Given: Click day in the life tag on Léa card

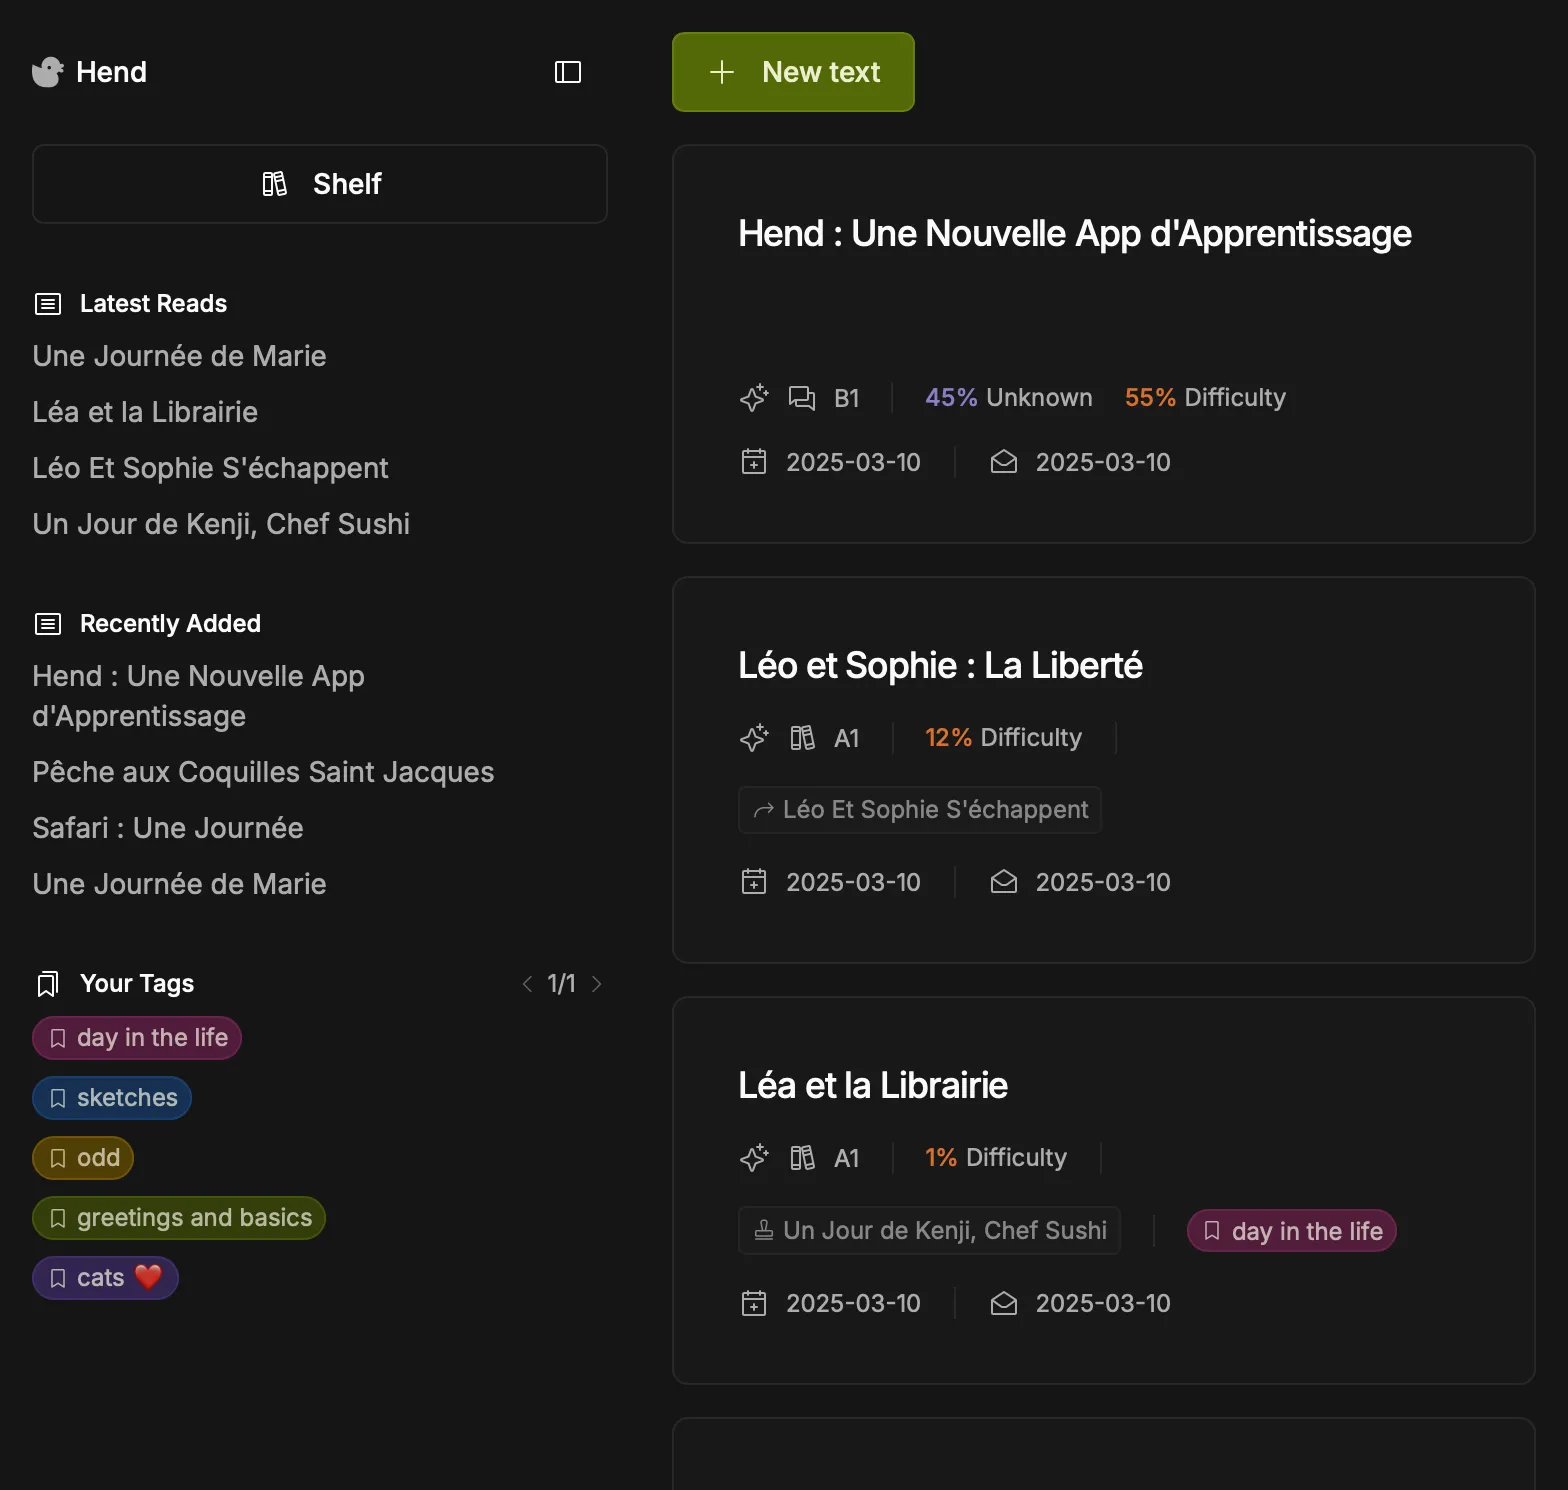Looking at the screenshot, I should coord(1291,1231).
